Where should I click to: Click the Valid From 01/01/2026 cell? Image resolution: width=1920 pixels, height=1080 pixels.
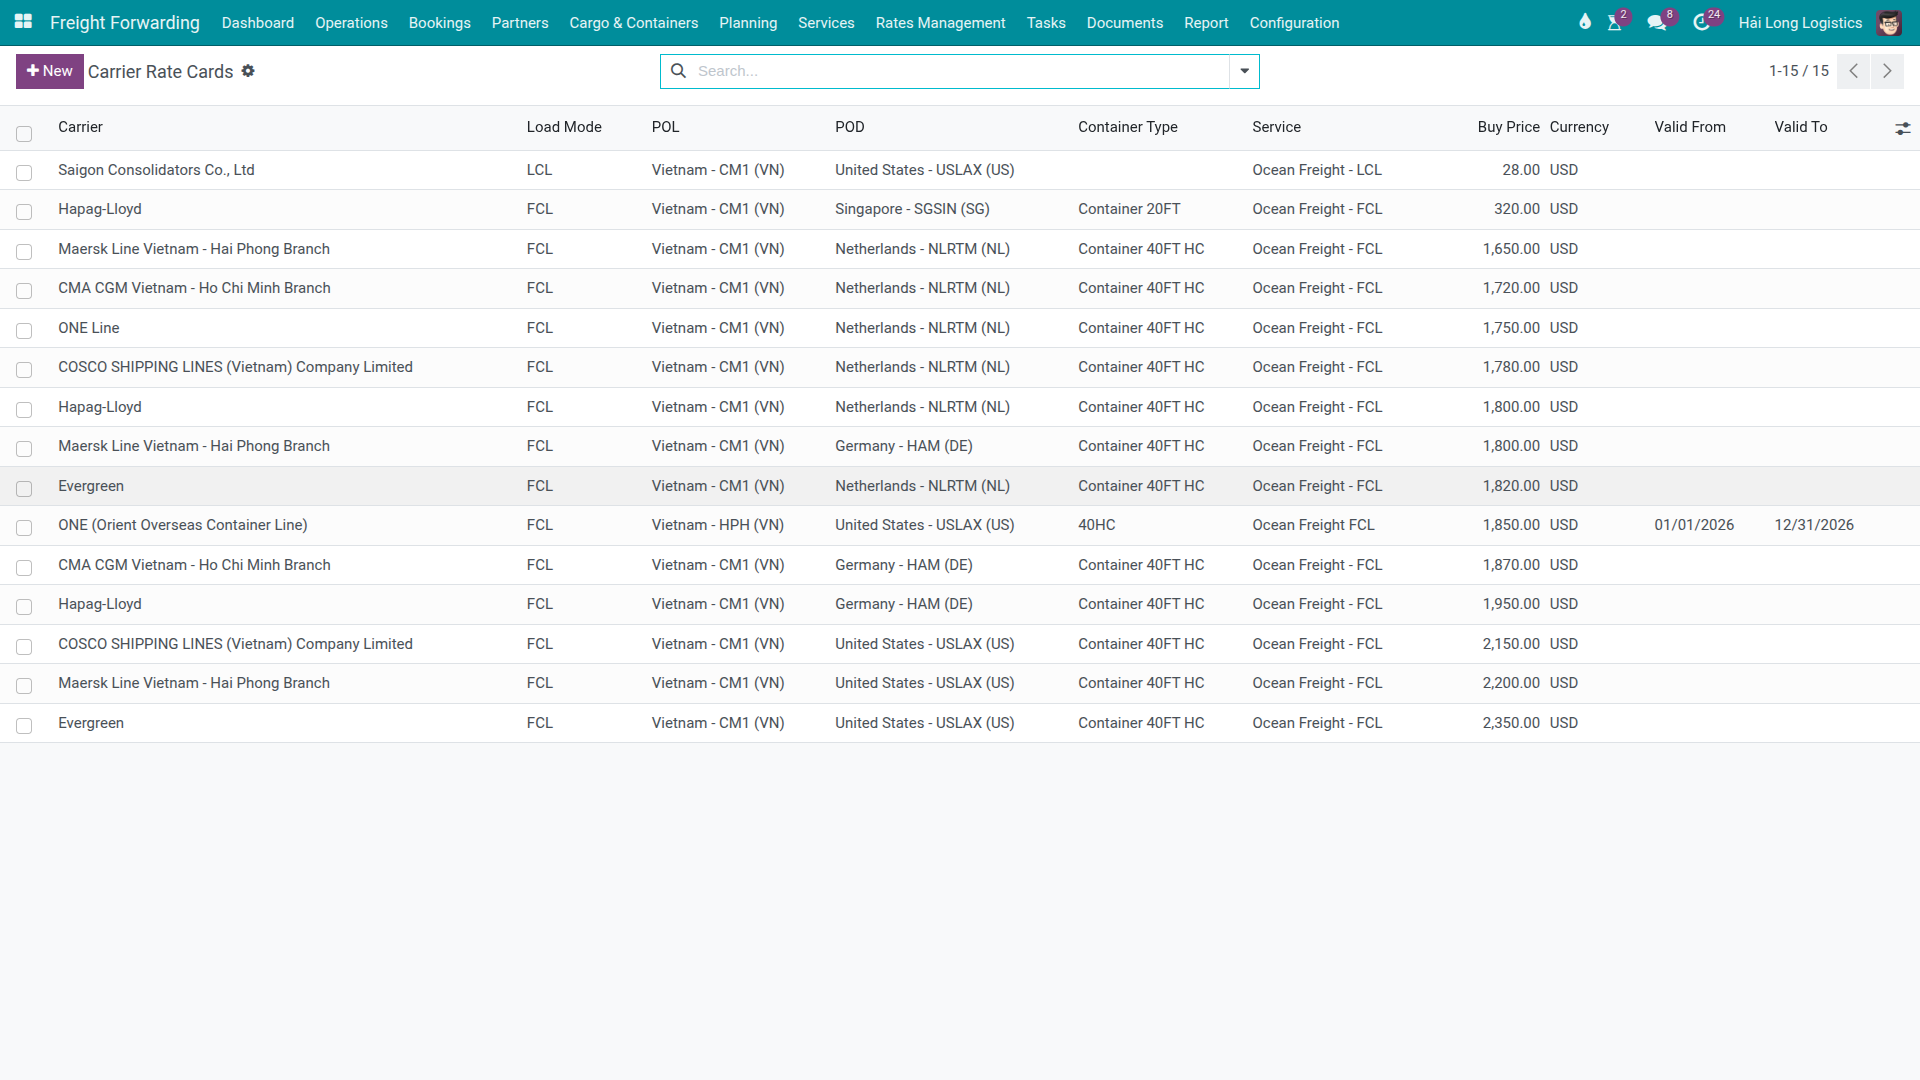pos(1694,525)
